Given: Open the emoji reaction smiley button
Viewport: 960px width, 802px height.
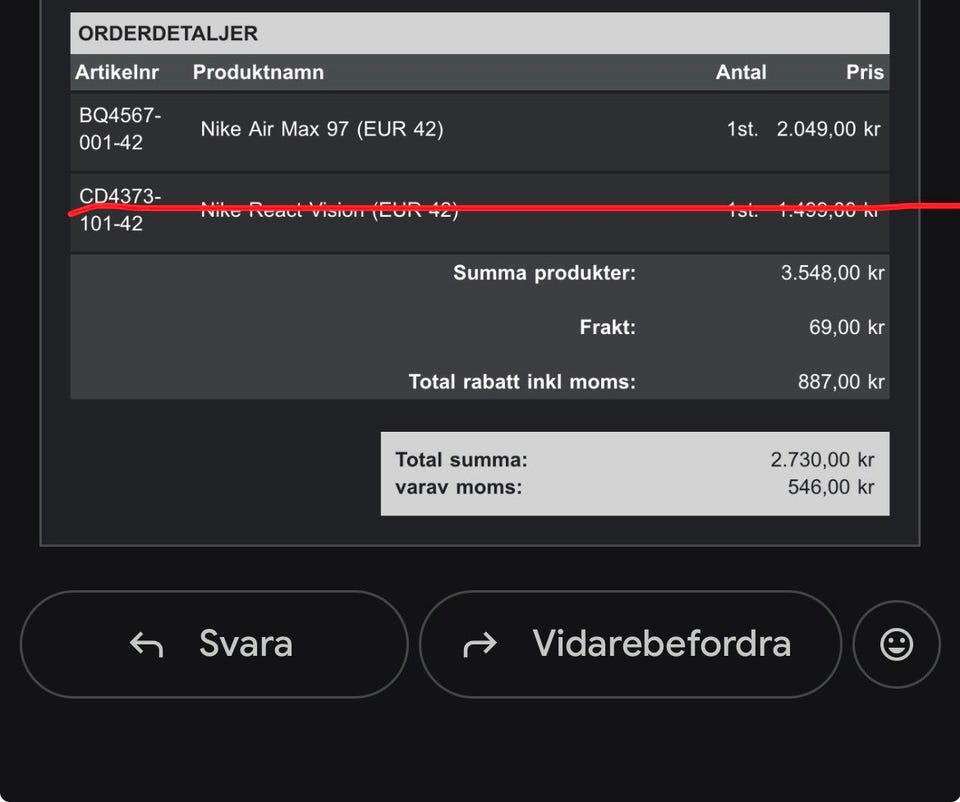Looking at the screenshot, I should (896, 644).
